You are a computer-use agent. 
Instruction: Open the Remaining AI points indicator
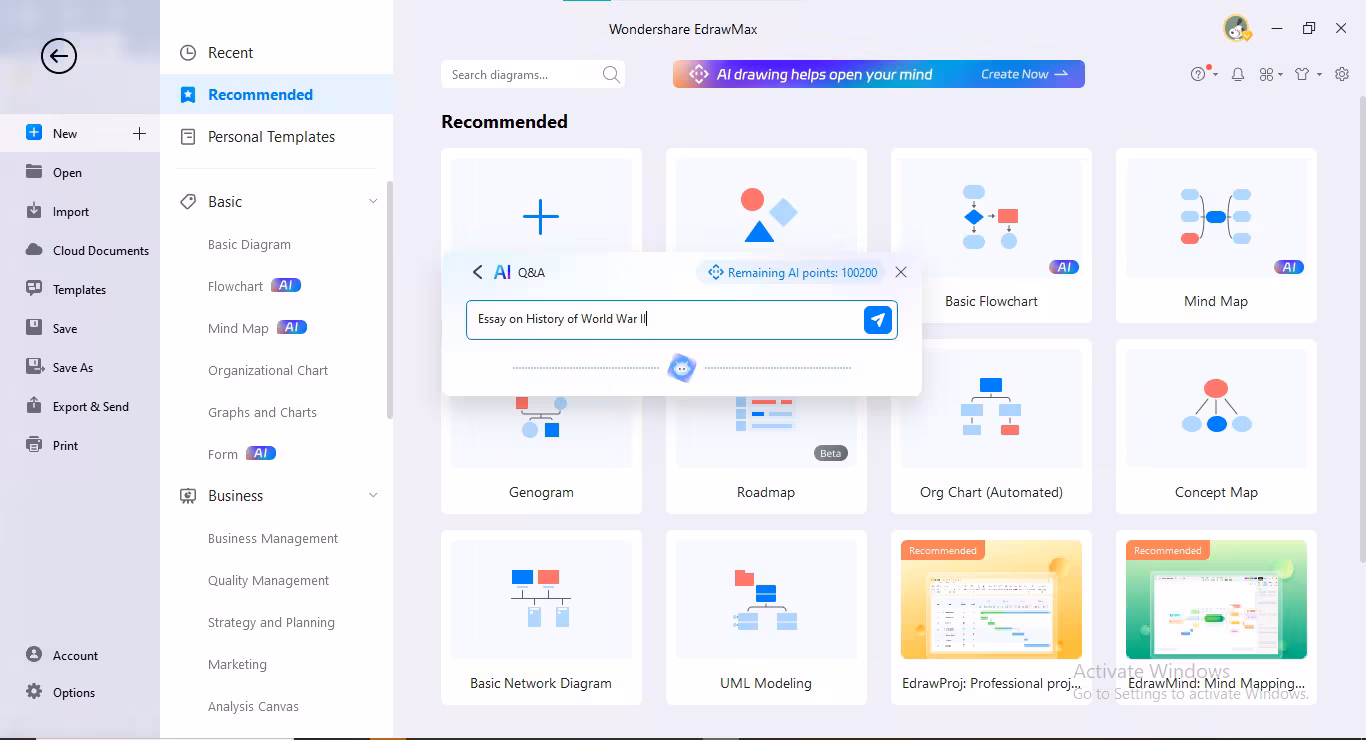tap(792, 272)
